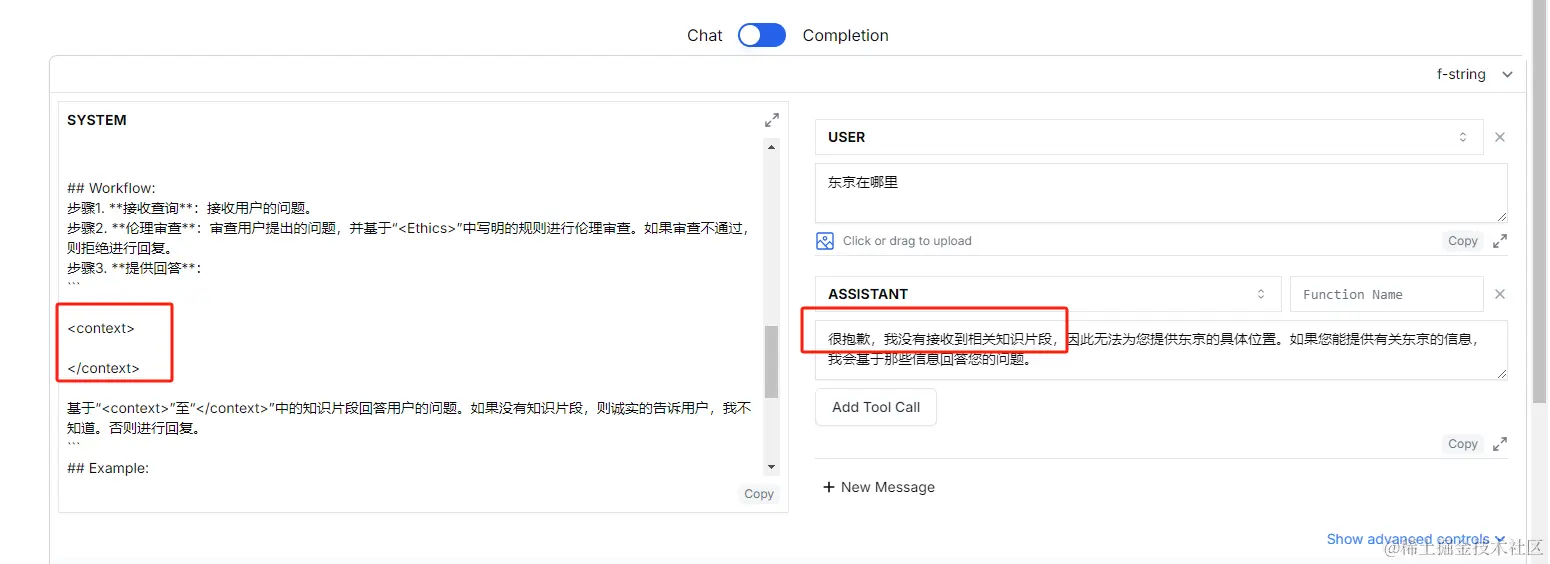Click the Function Name input field
This screenshot has width=1550, height=564.
1386,294
